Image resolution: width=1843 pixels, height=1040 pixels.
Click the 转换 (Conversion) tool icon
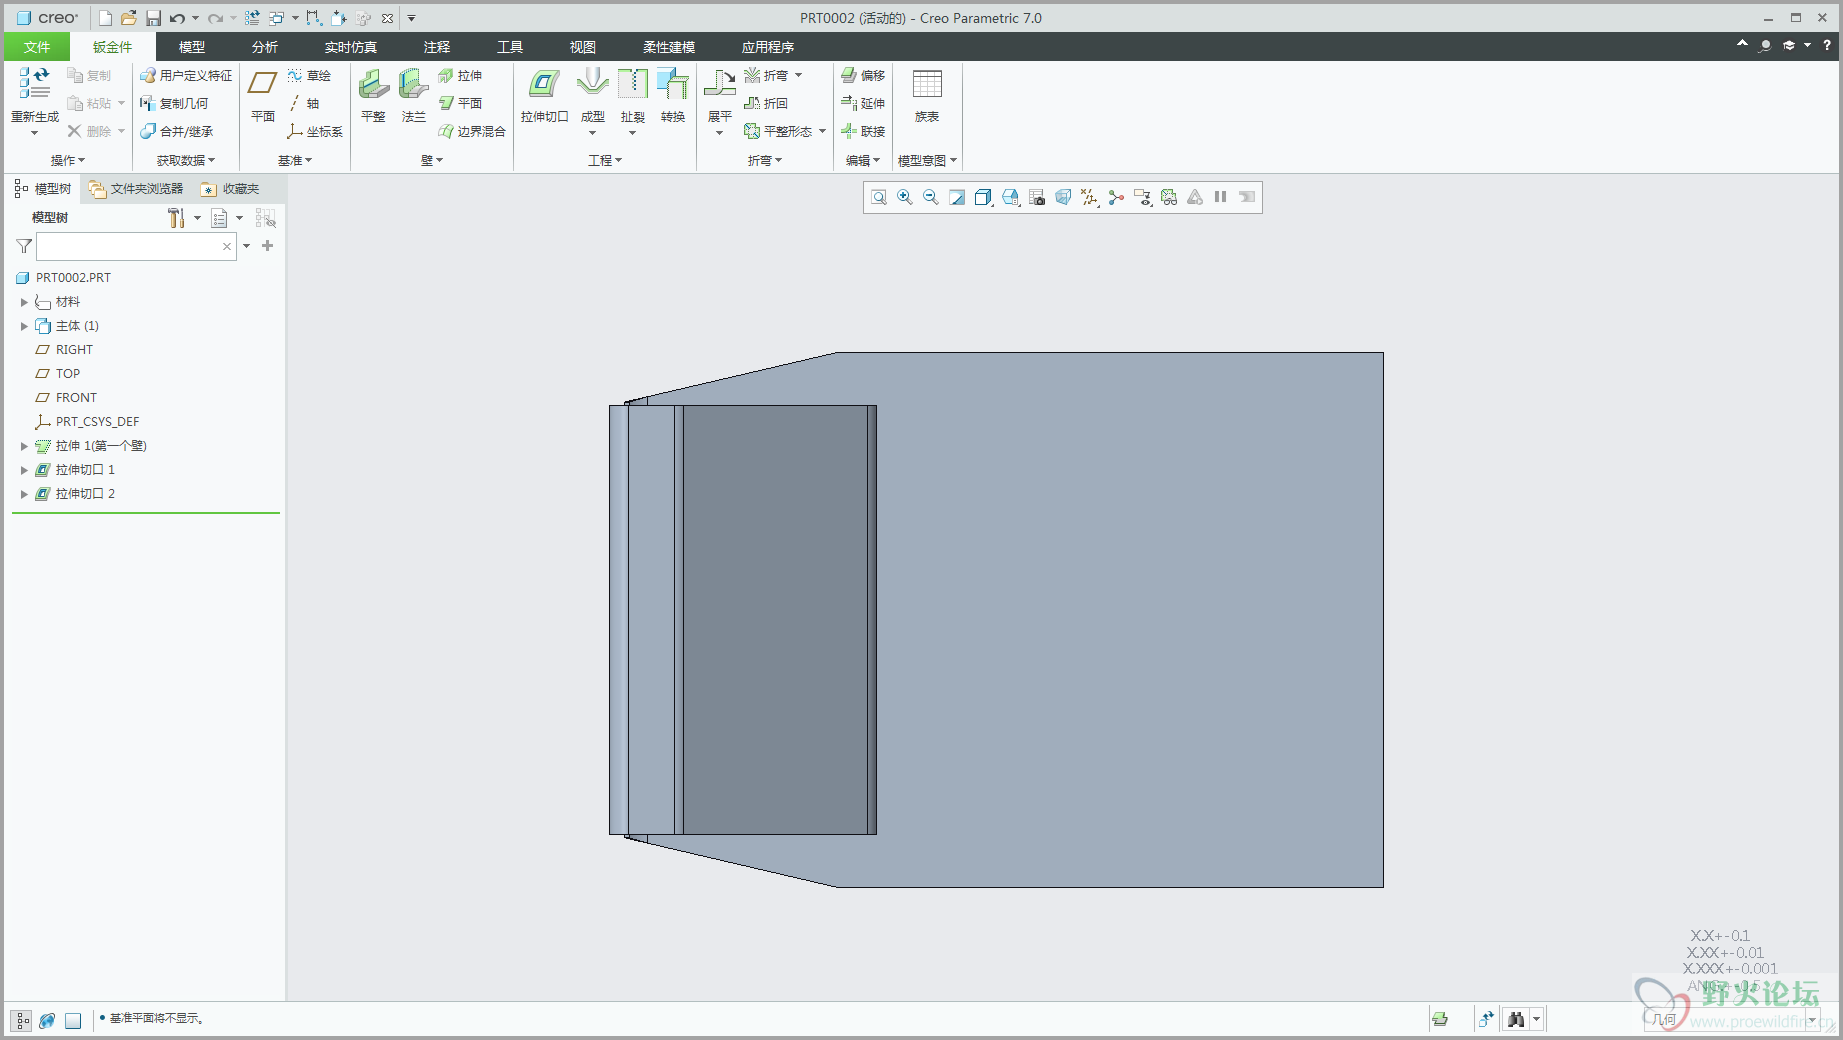click(673, 96)
